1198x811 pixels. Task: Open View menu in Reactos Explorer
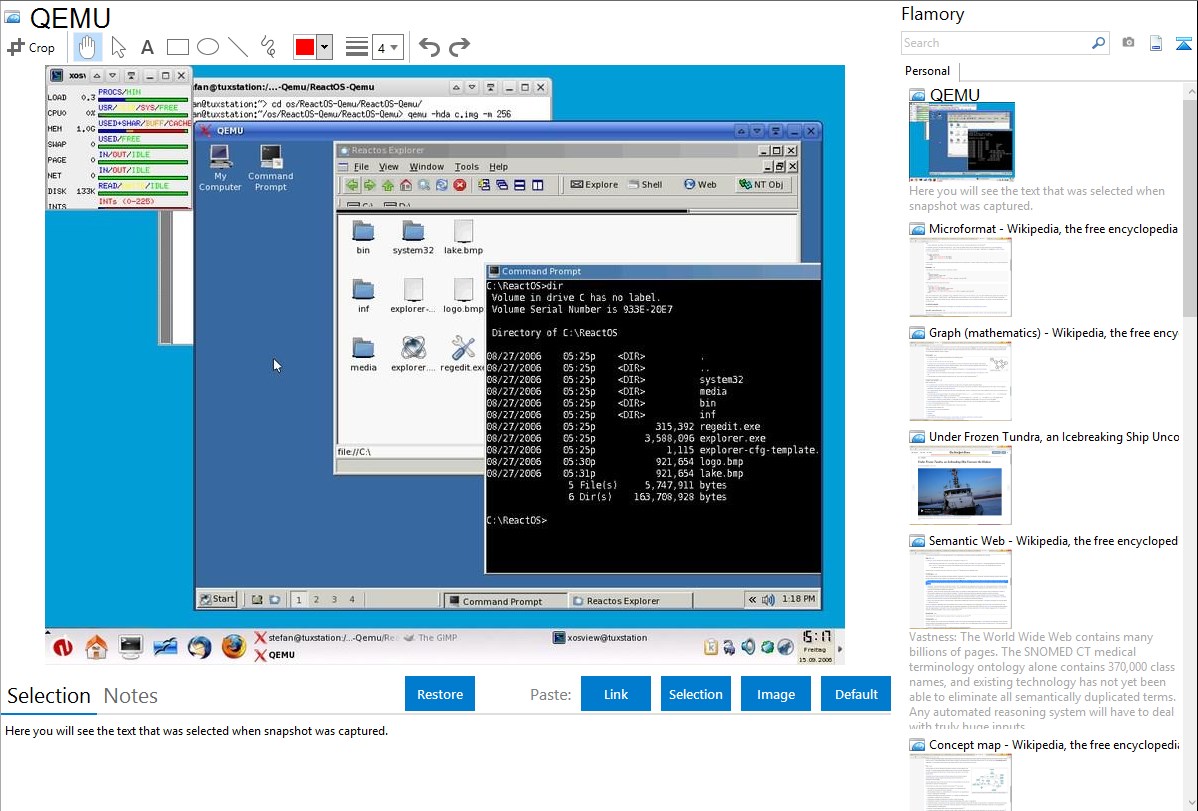pos(389,167)
